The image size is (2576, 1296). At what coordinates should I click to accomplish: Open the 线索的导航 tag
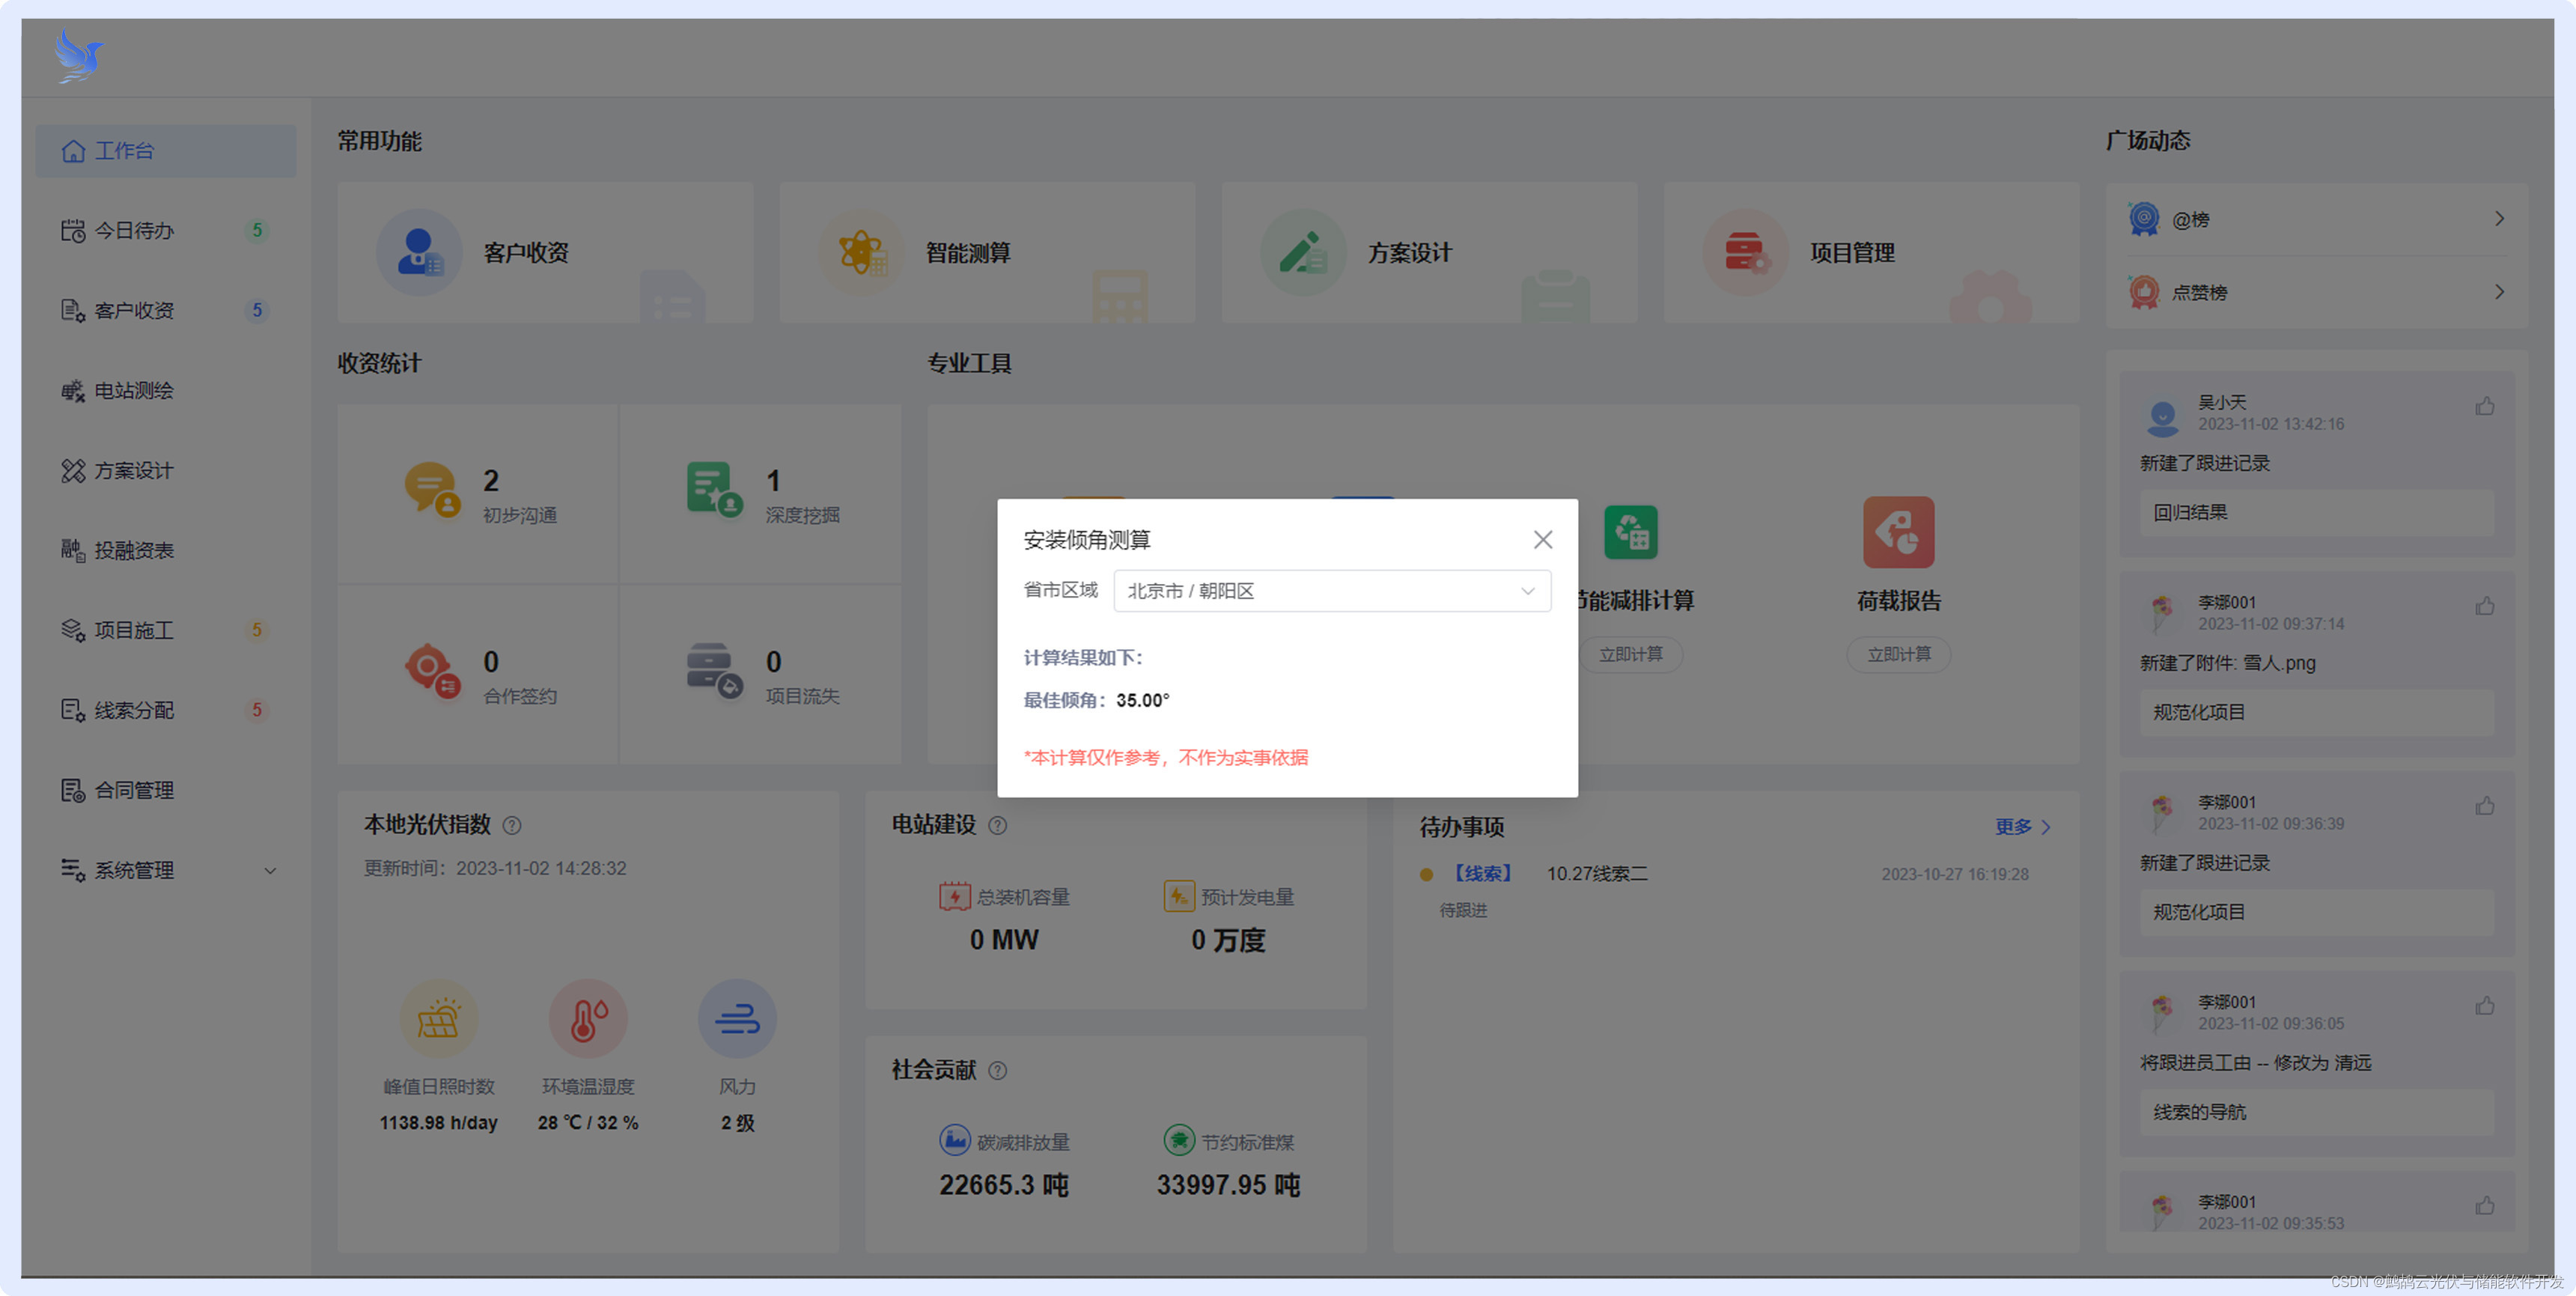(x=2317, y=1113)
